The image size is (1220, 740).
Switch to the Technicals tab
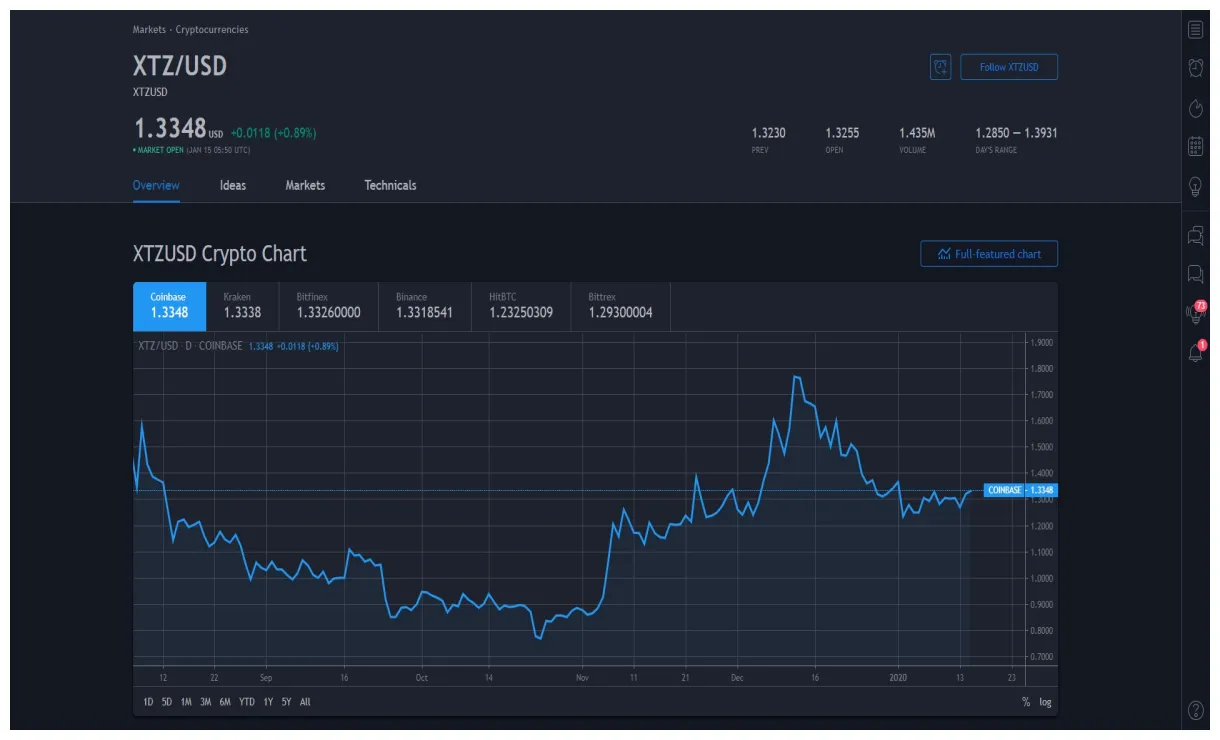tap(389, 185)
